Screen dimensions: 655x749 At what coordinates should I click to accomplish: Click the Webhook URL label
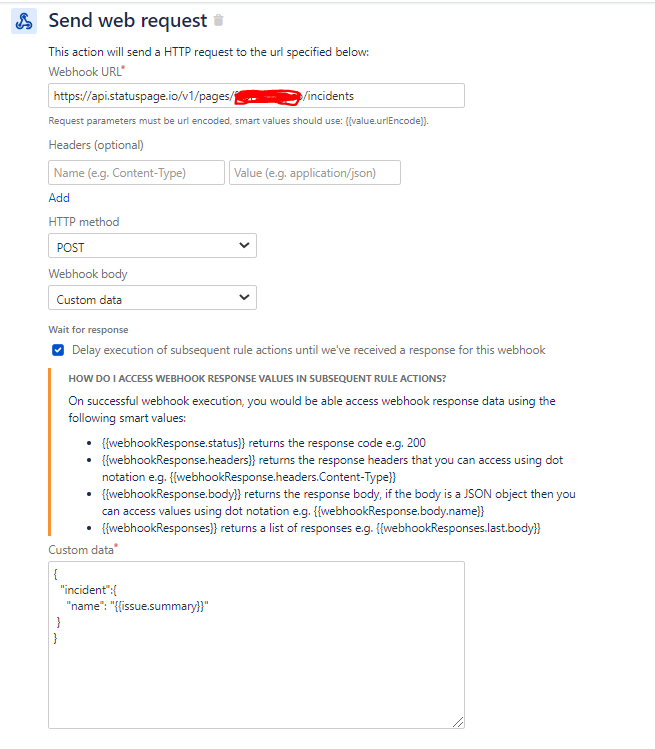point(86,72)
